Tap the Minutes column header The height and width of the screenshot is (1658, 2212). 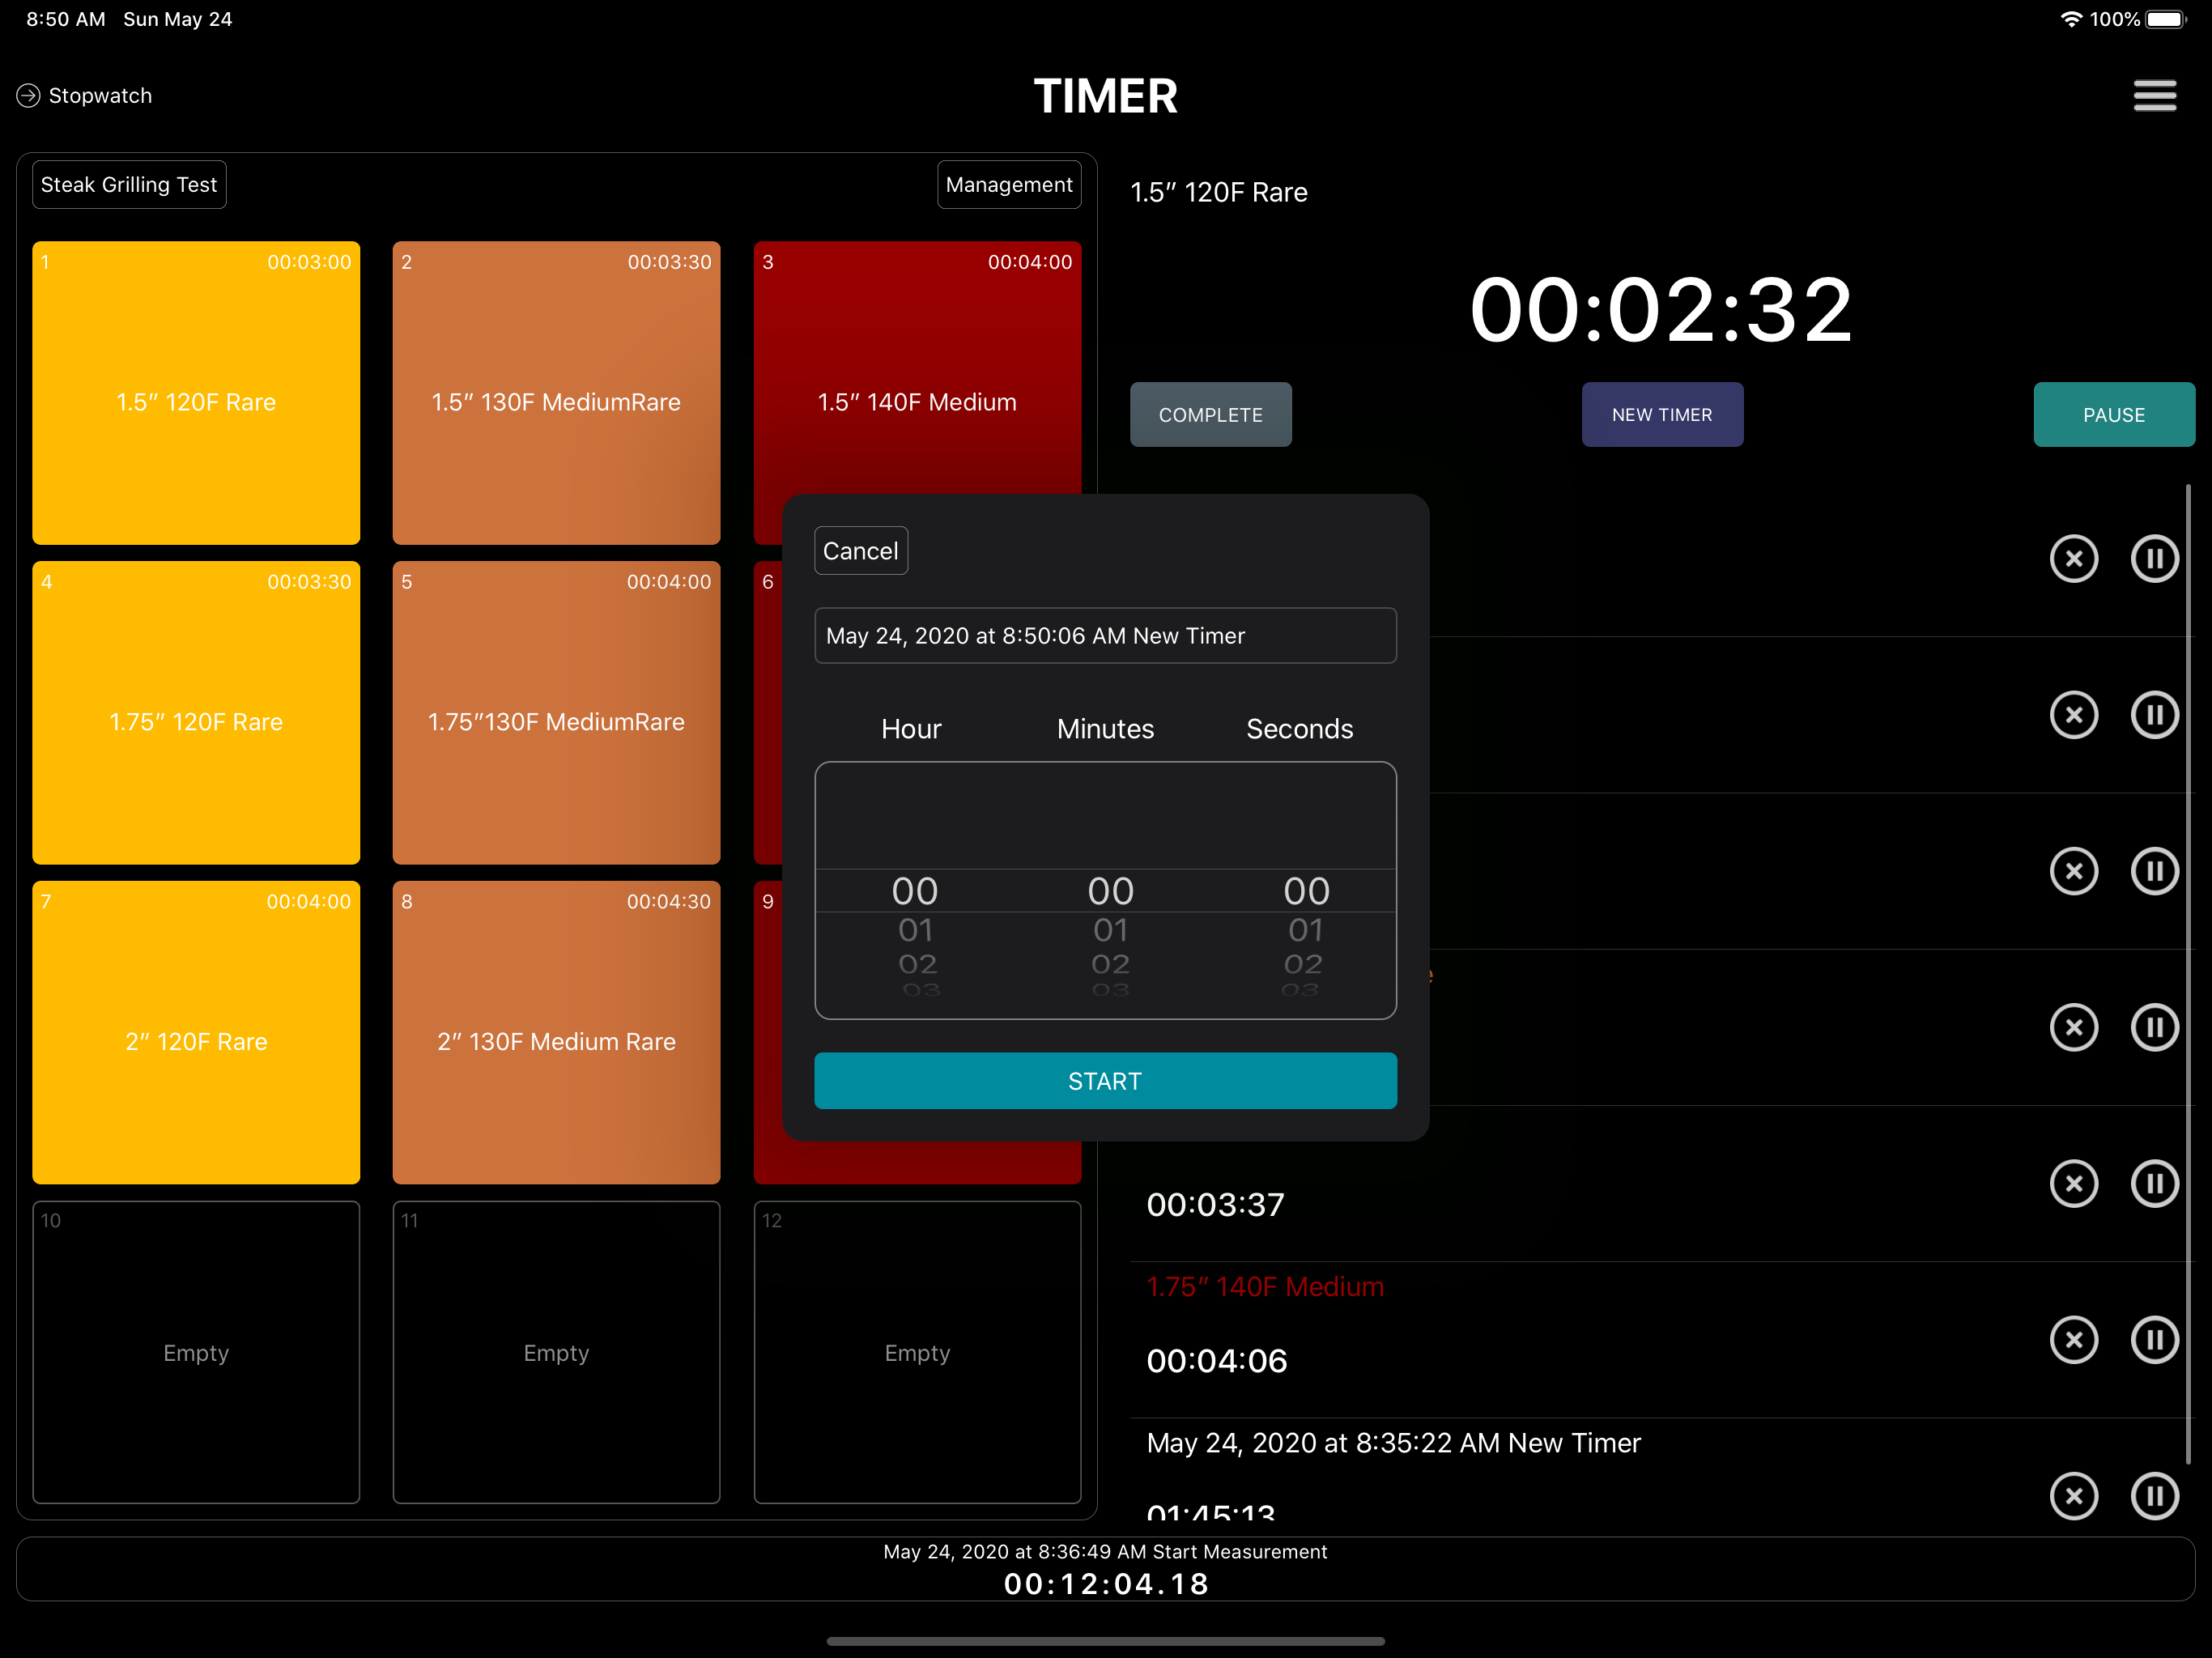[1105, 729]
